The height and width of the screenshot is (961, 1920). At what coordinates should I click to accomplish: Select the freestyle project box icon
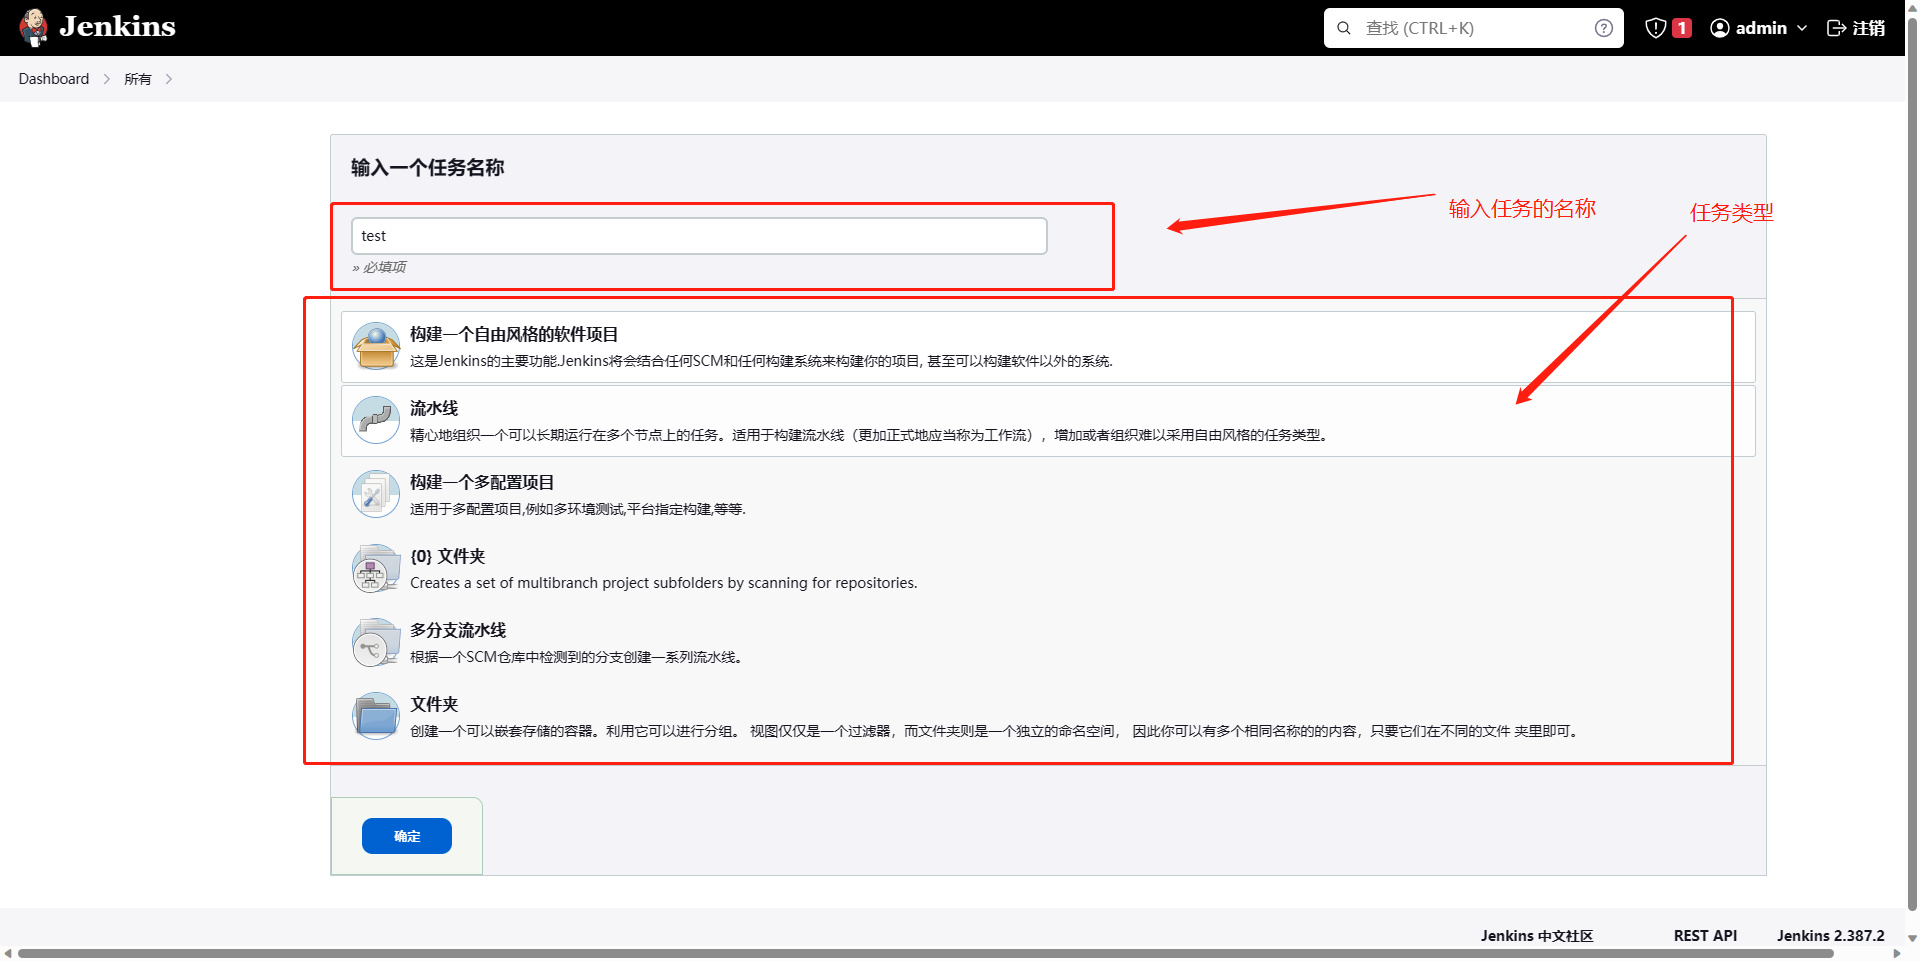pos(376,346)
